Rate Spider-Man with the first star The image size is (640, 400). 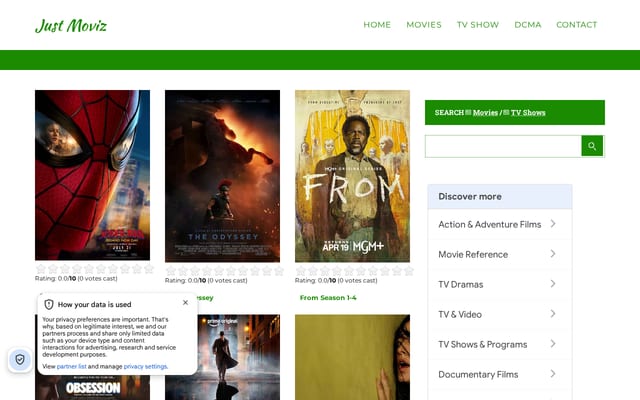point(41,269)
